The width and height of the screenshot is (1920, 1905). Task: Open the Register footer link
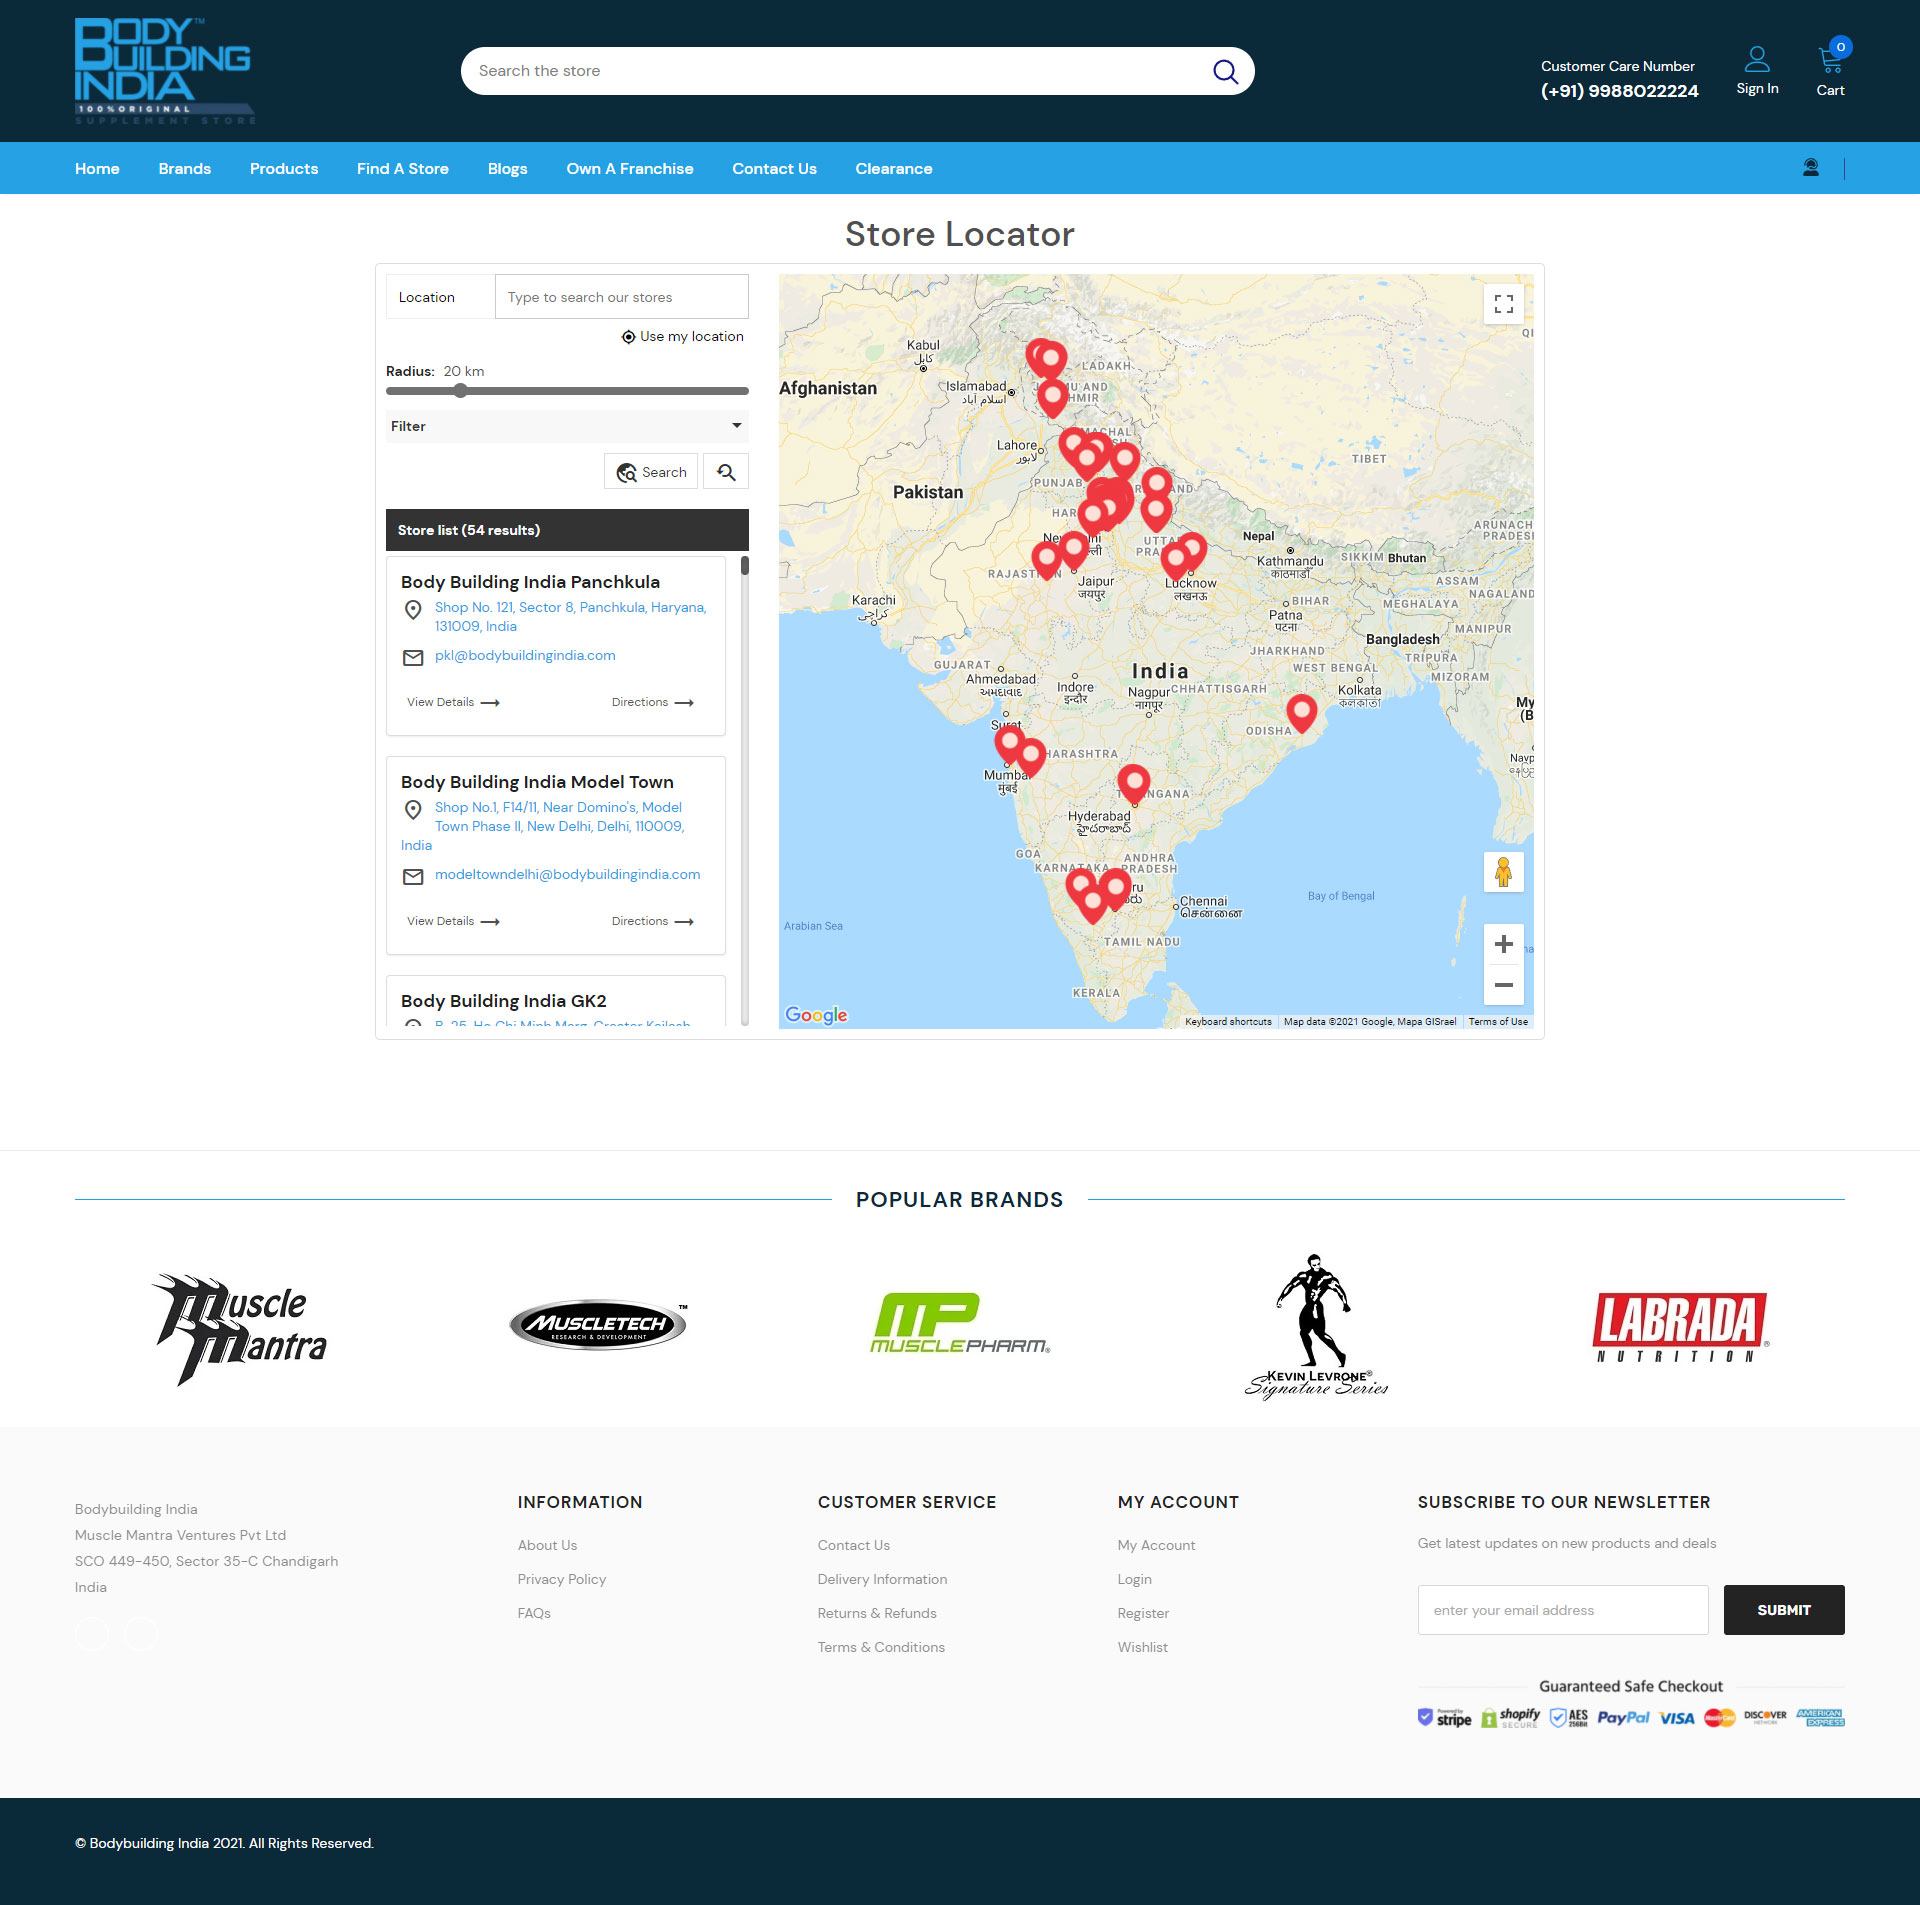click(1143, 1613)
